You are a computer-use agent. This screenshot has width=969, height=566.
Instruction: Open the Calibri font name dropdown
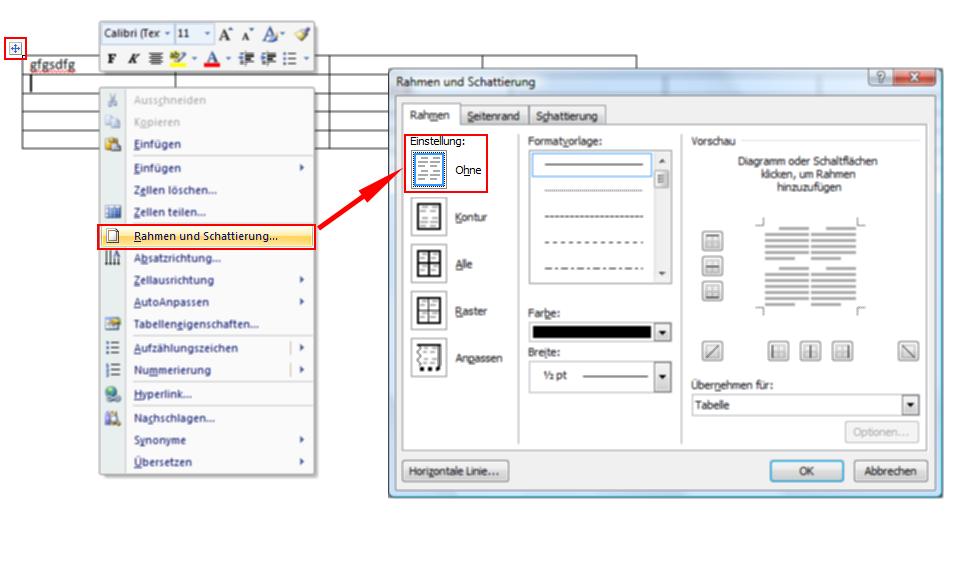[167, 34]
